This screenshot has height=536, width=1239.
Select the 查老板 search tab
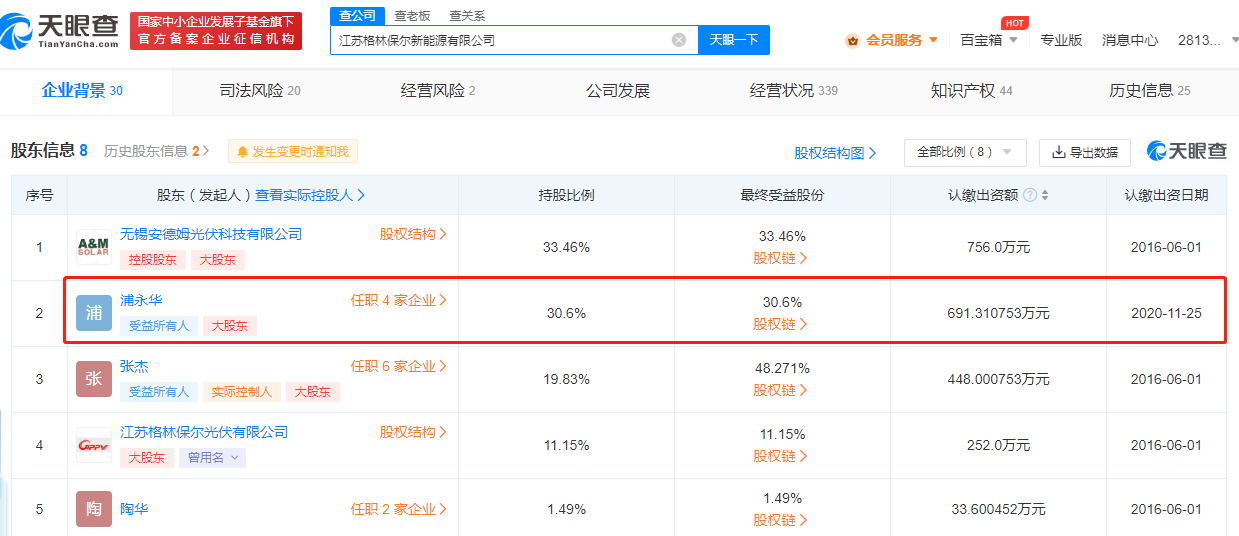410,15
